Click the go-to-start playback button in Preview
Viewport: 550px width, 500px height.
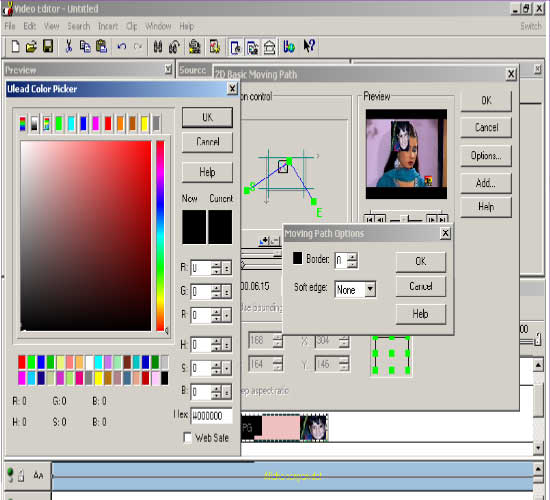(369, 220)
